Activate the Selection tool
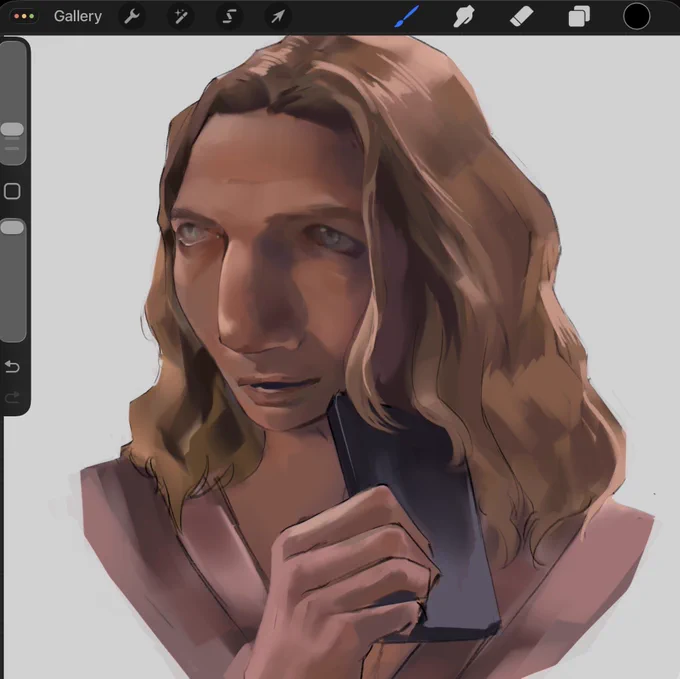This screenshot has width=680, height=679. (x=229, y=16)
